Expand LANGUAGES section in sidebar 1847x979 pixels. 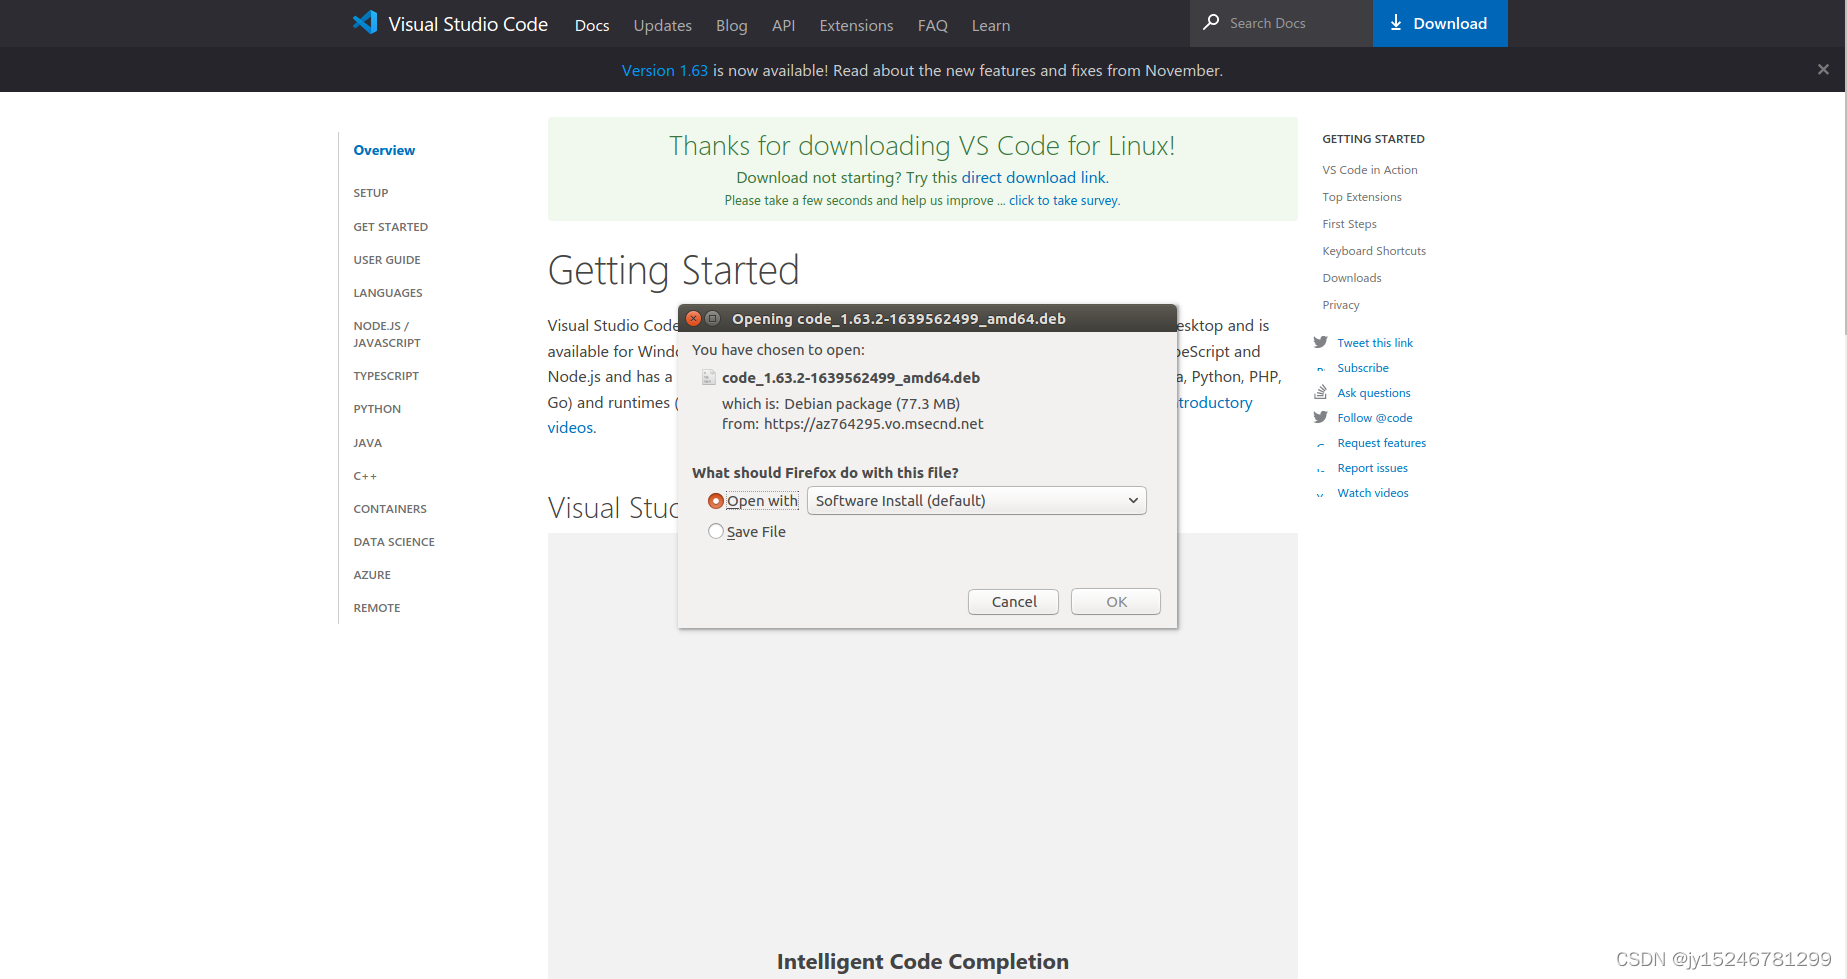coord(388,293)
